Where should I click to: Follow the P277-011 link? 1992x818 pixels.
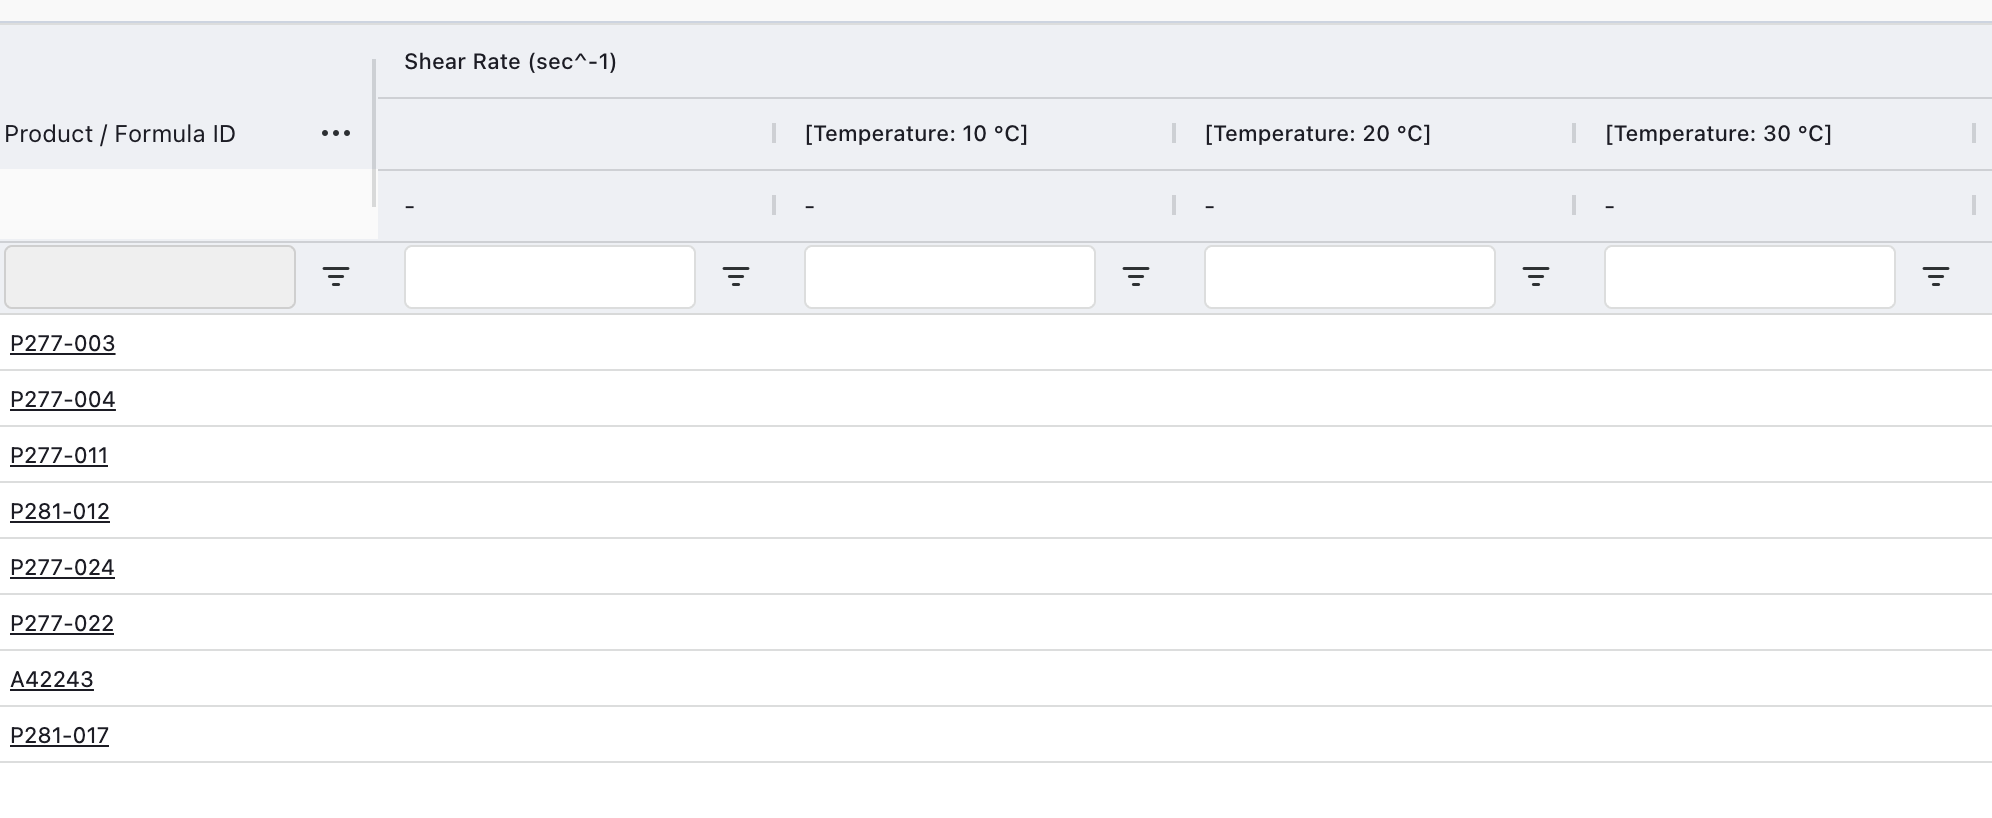click(59, 455)
